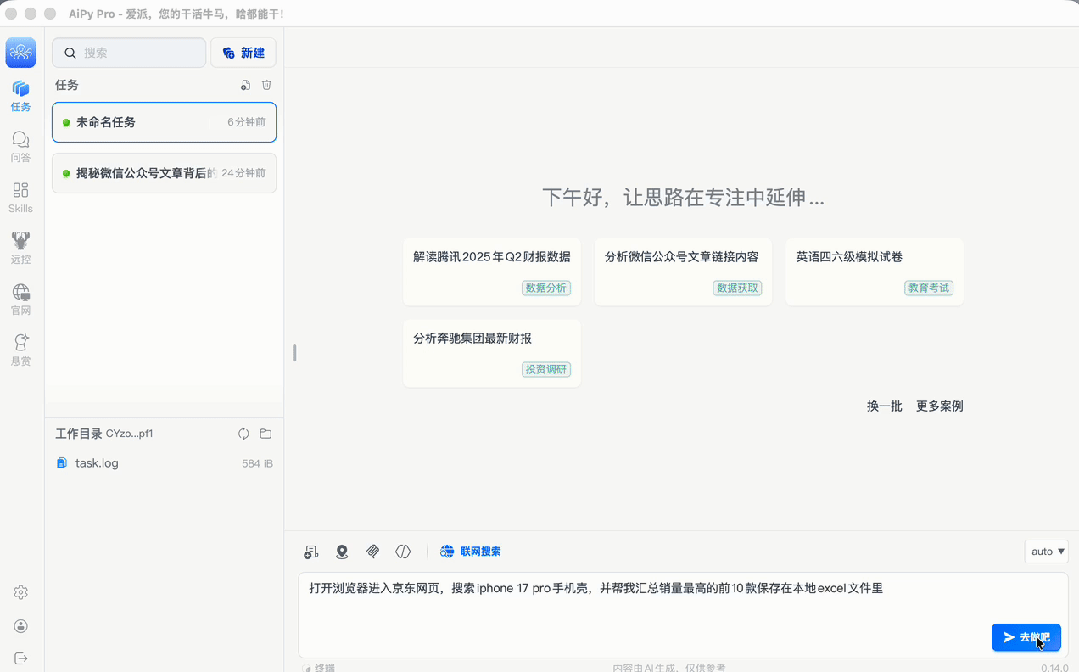Click the logout icon at the bottom of the sidebar

(21, 658)
